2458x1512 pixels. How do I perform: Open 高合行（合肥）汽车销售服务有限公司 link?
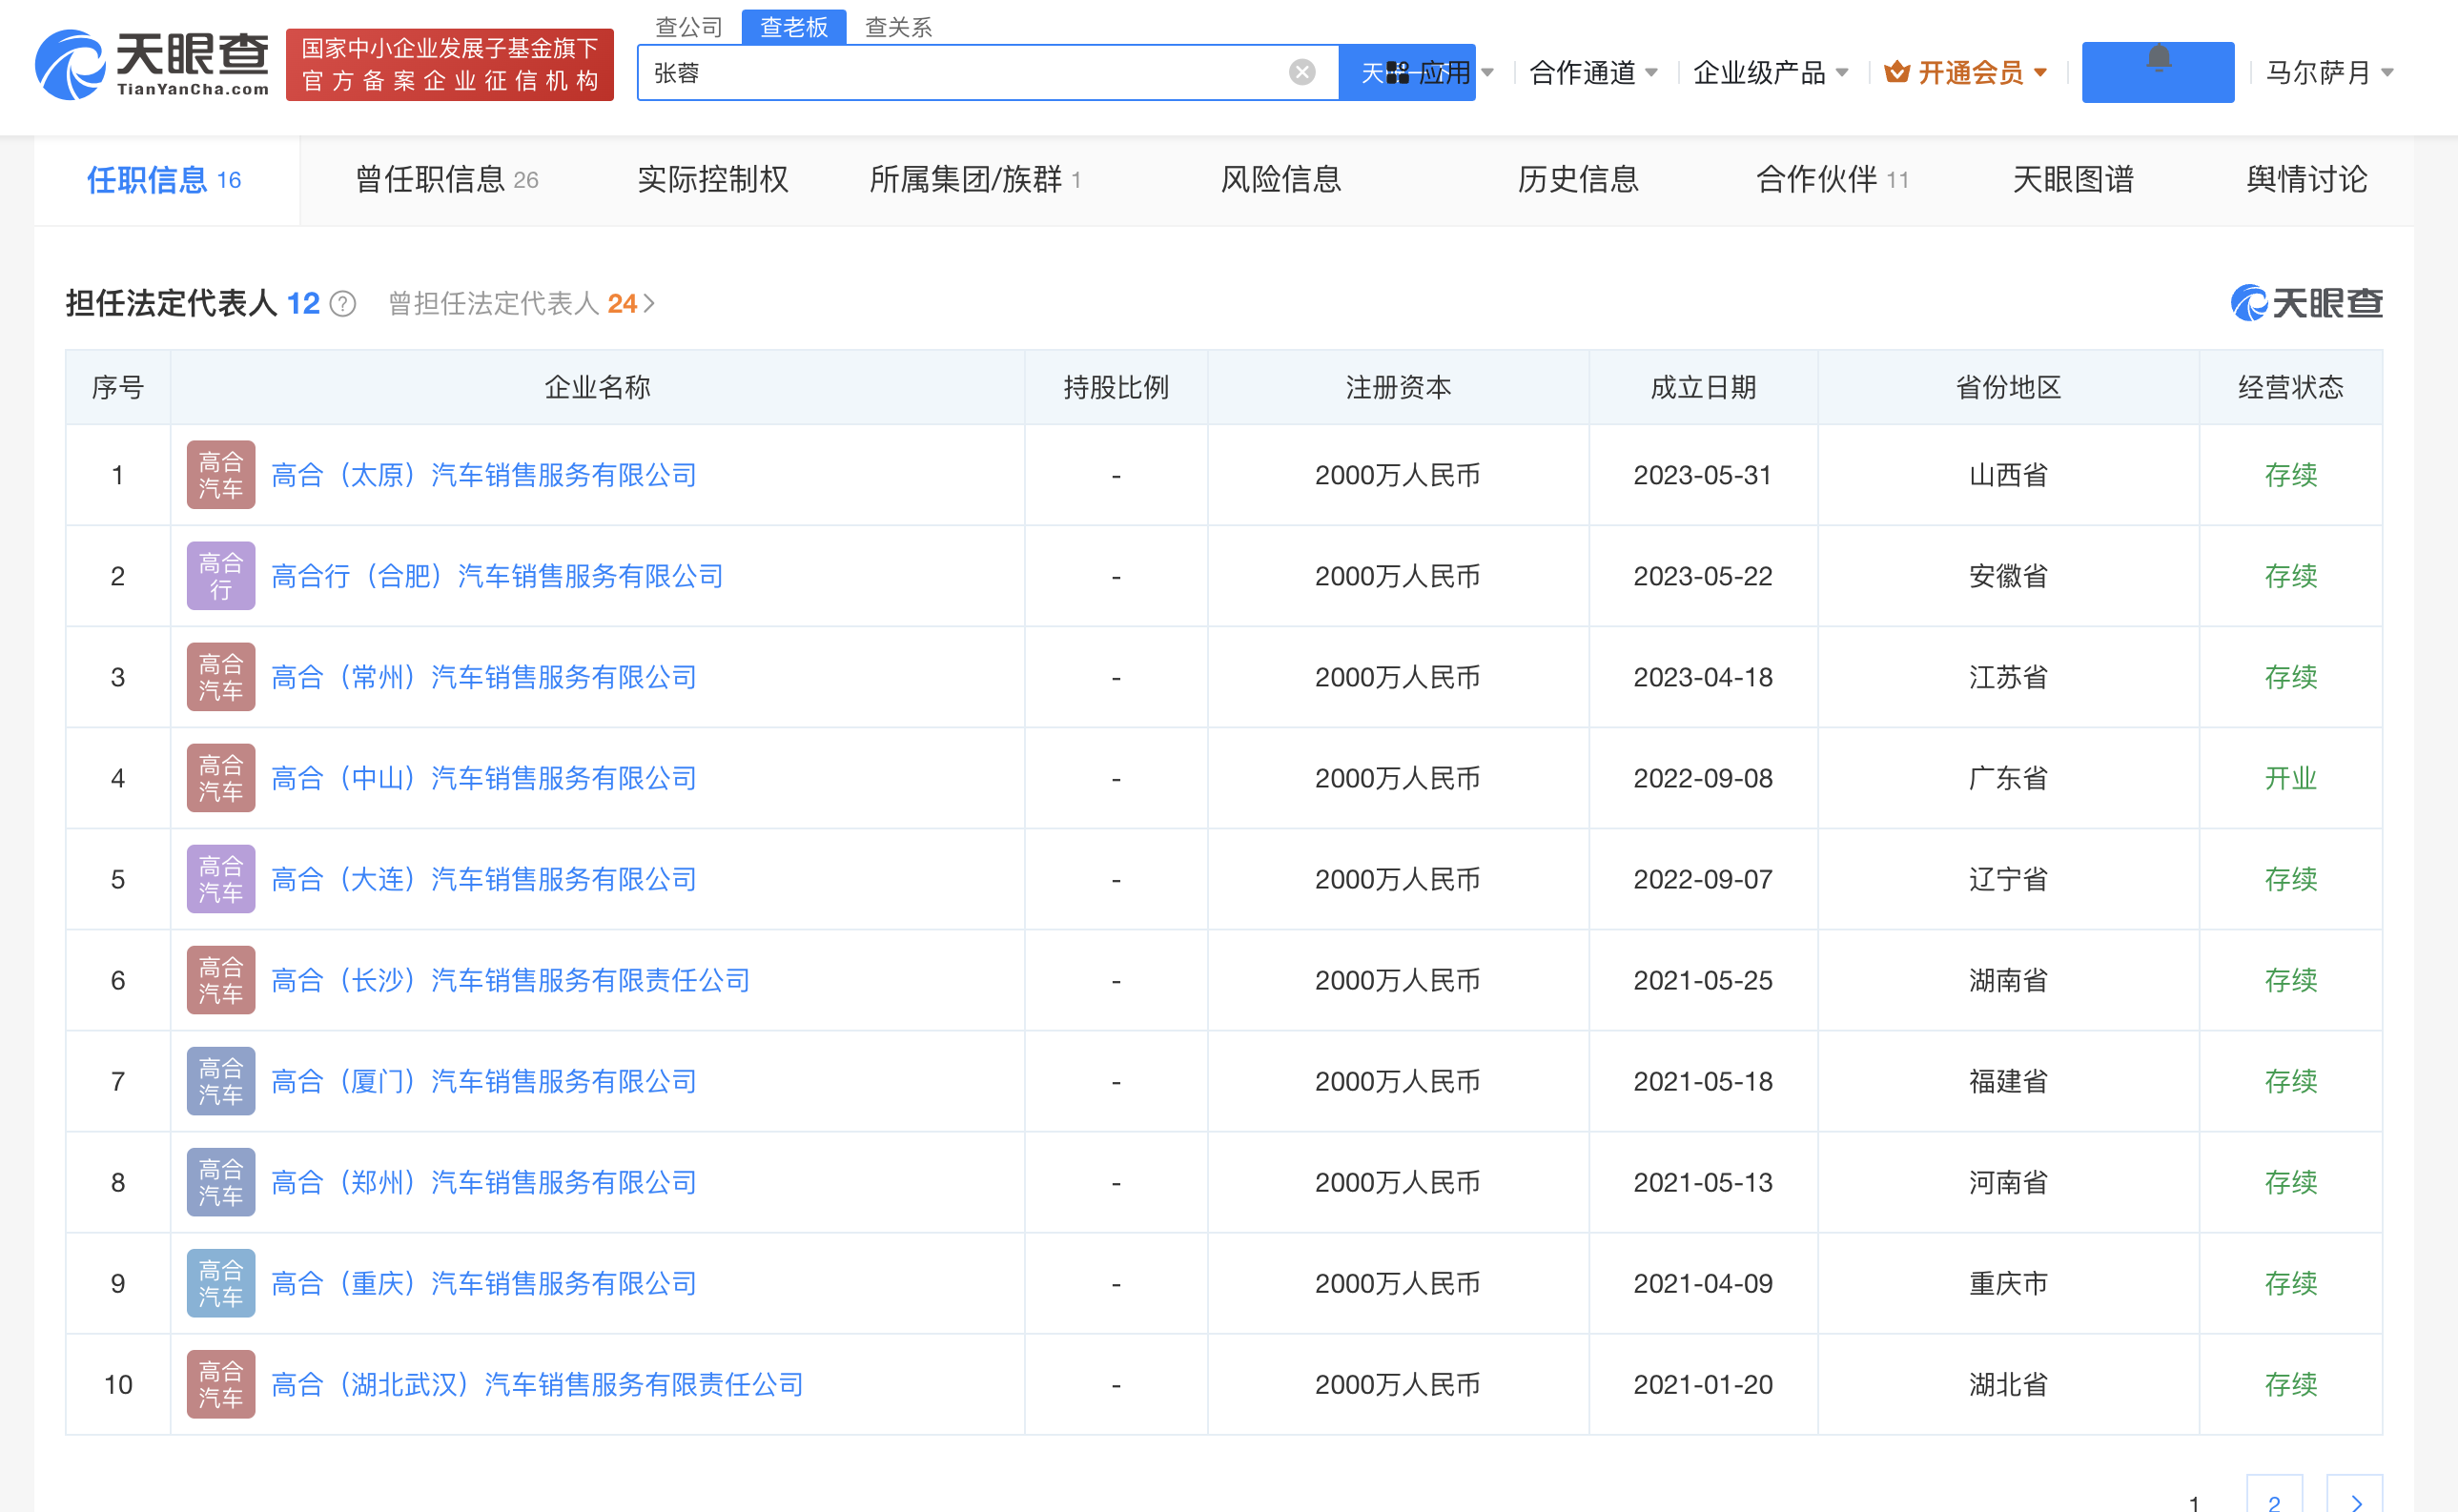click(497, 576)
